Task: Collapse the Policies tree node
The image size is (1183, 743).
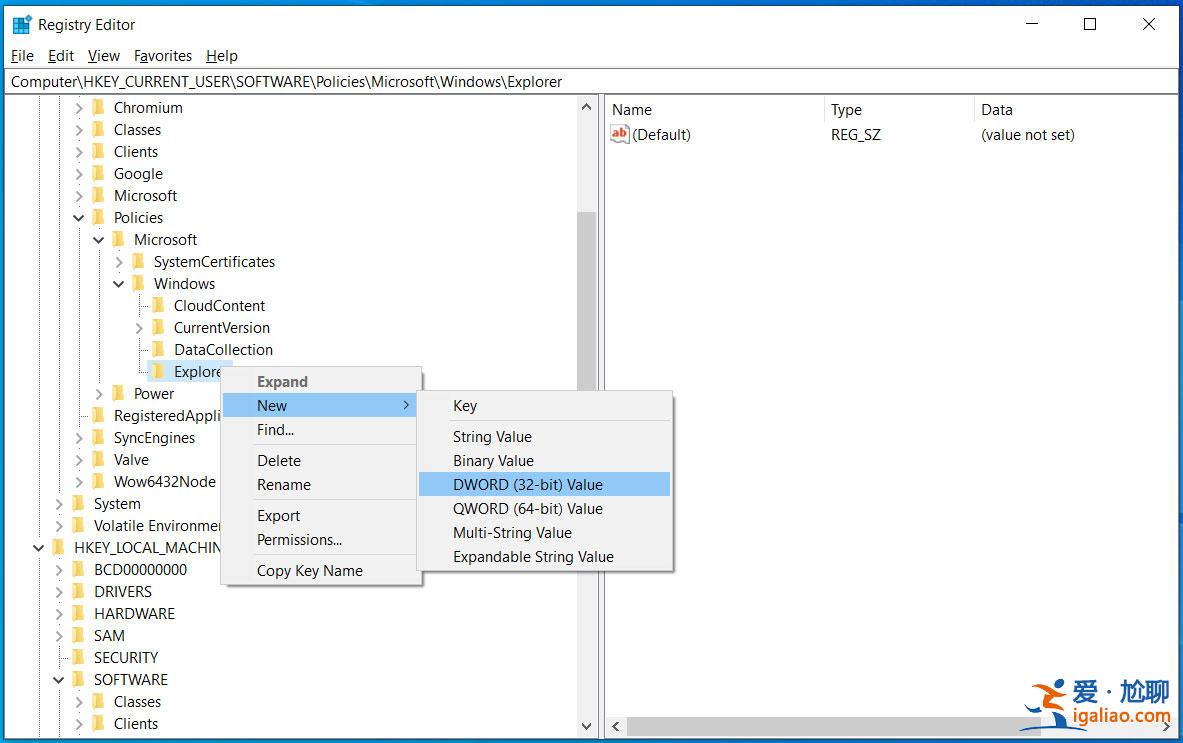Action: [79, 218]
